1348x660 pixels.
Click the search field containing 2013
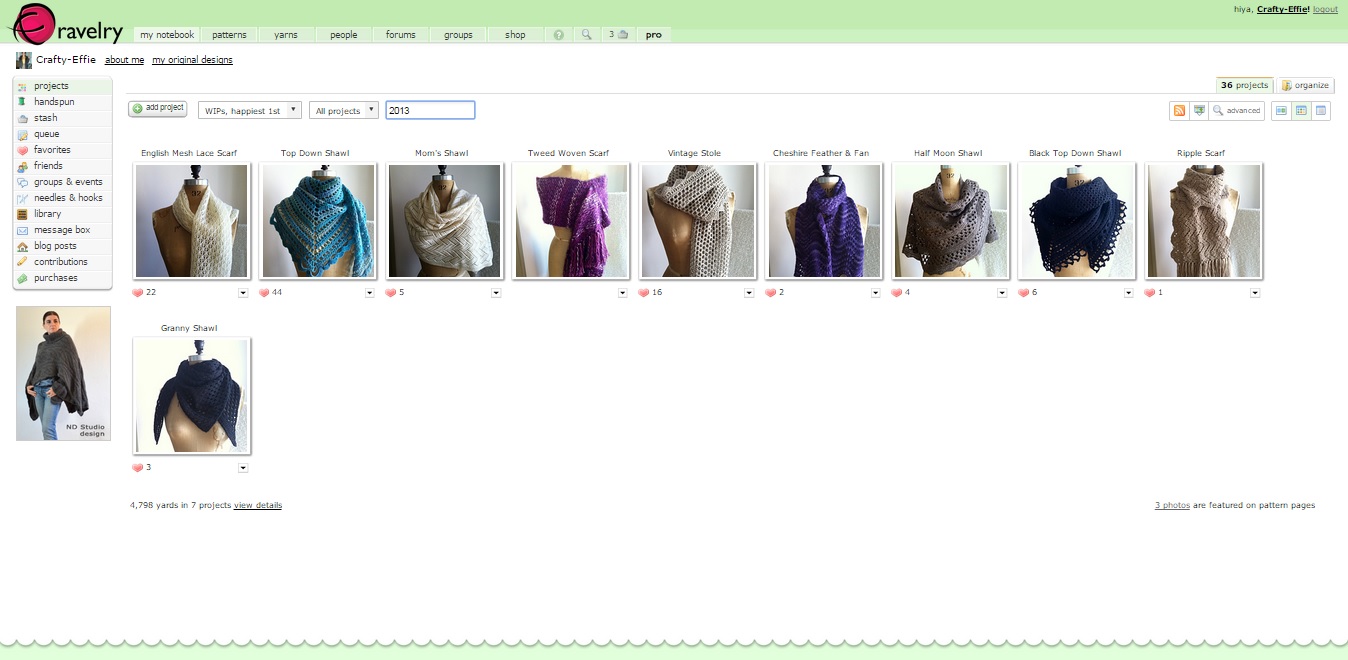tap(430, 110)
